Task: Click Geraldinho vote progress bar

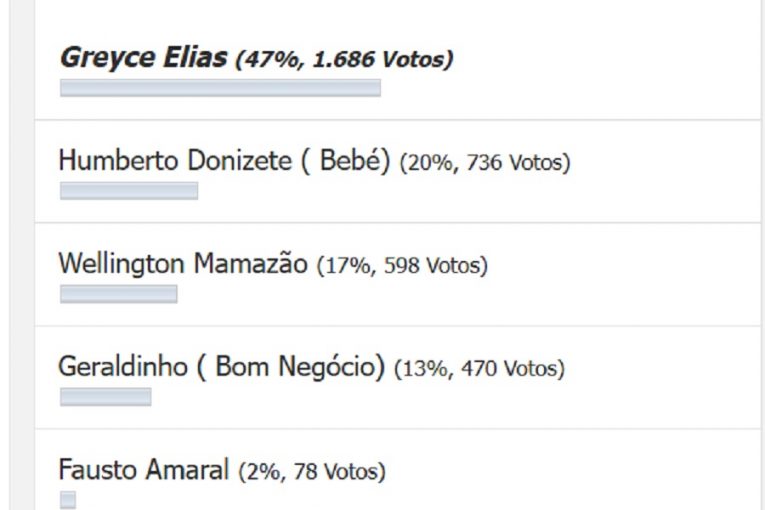Action: [105, 397]
